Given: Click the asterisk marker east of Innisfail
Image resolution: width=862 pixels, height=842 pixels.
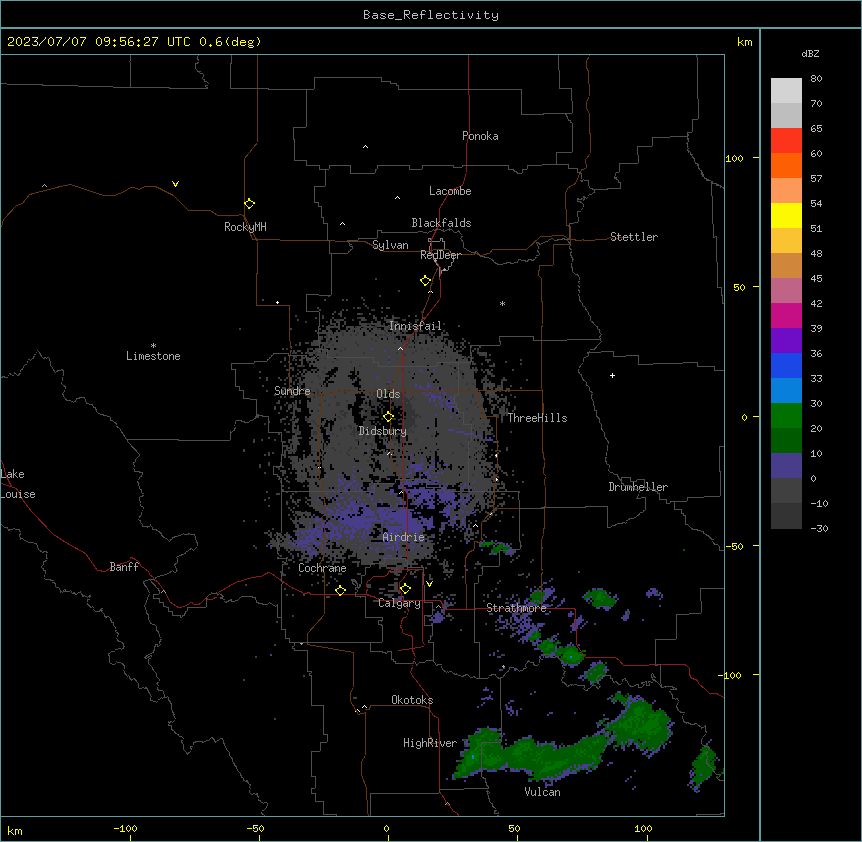Looking at the screenshot, I should pyautogui.click(x=502, y=303).
